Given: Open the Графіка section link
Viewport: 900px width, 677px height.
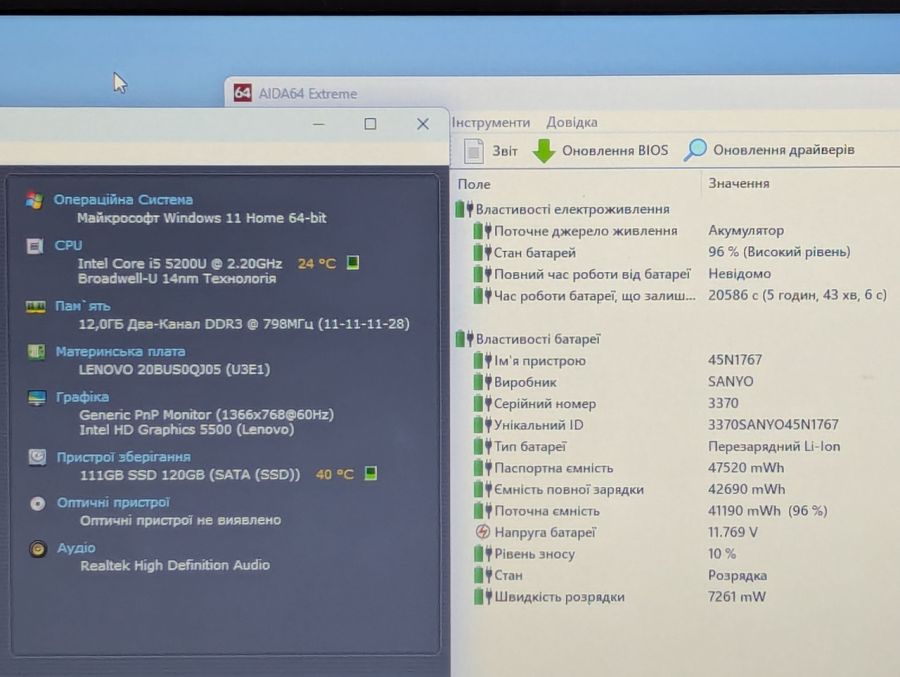Looking at the screenshot, I should click(x=83, y=397).
